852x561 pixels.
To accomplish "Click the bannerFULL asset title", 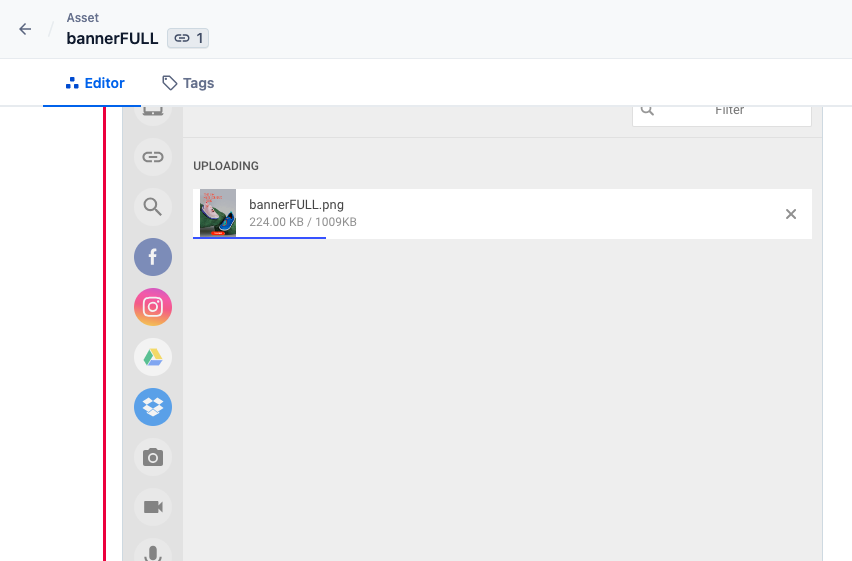I will pyautogui.click(x=112, y=39).
